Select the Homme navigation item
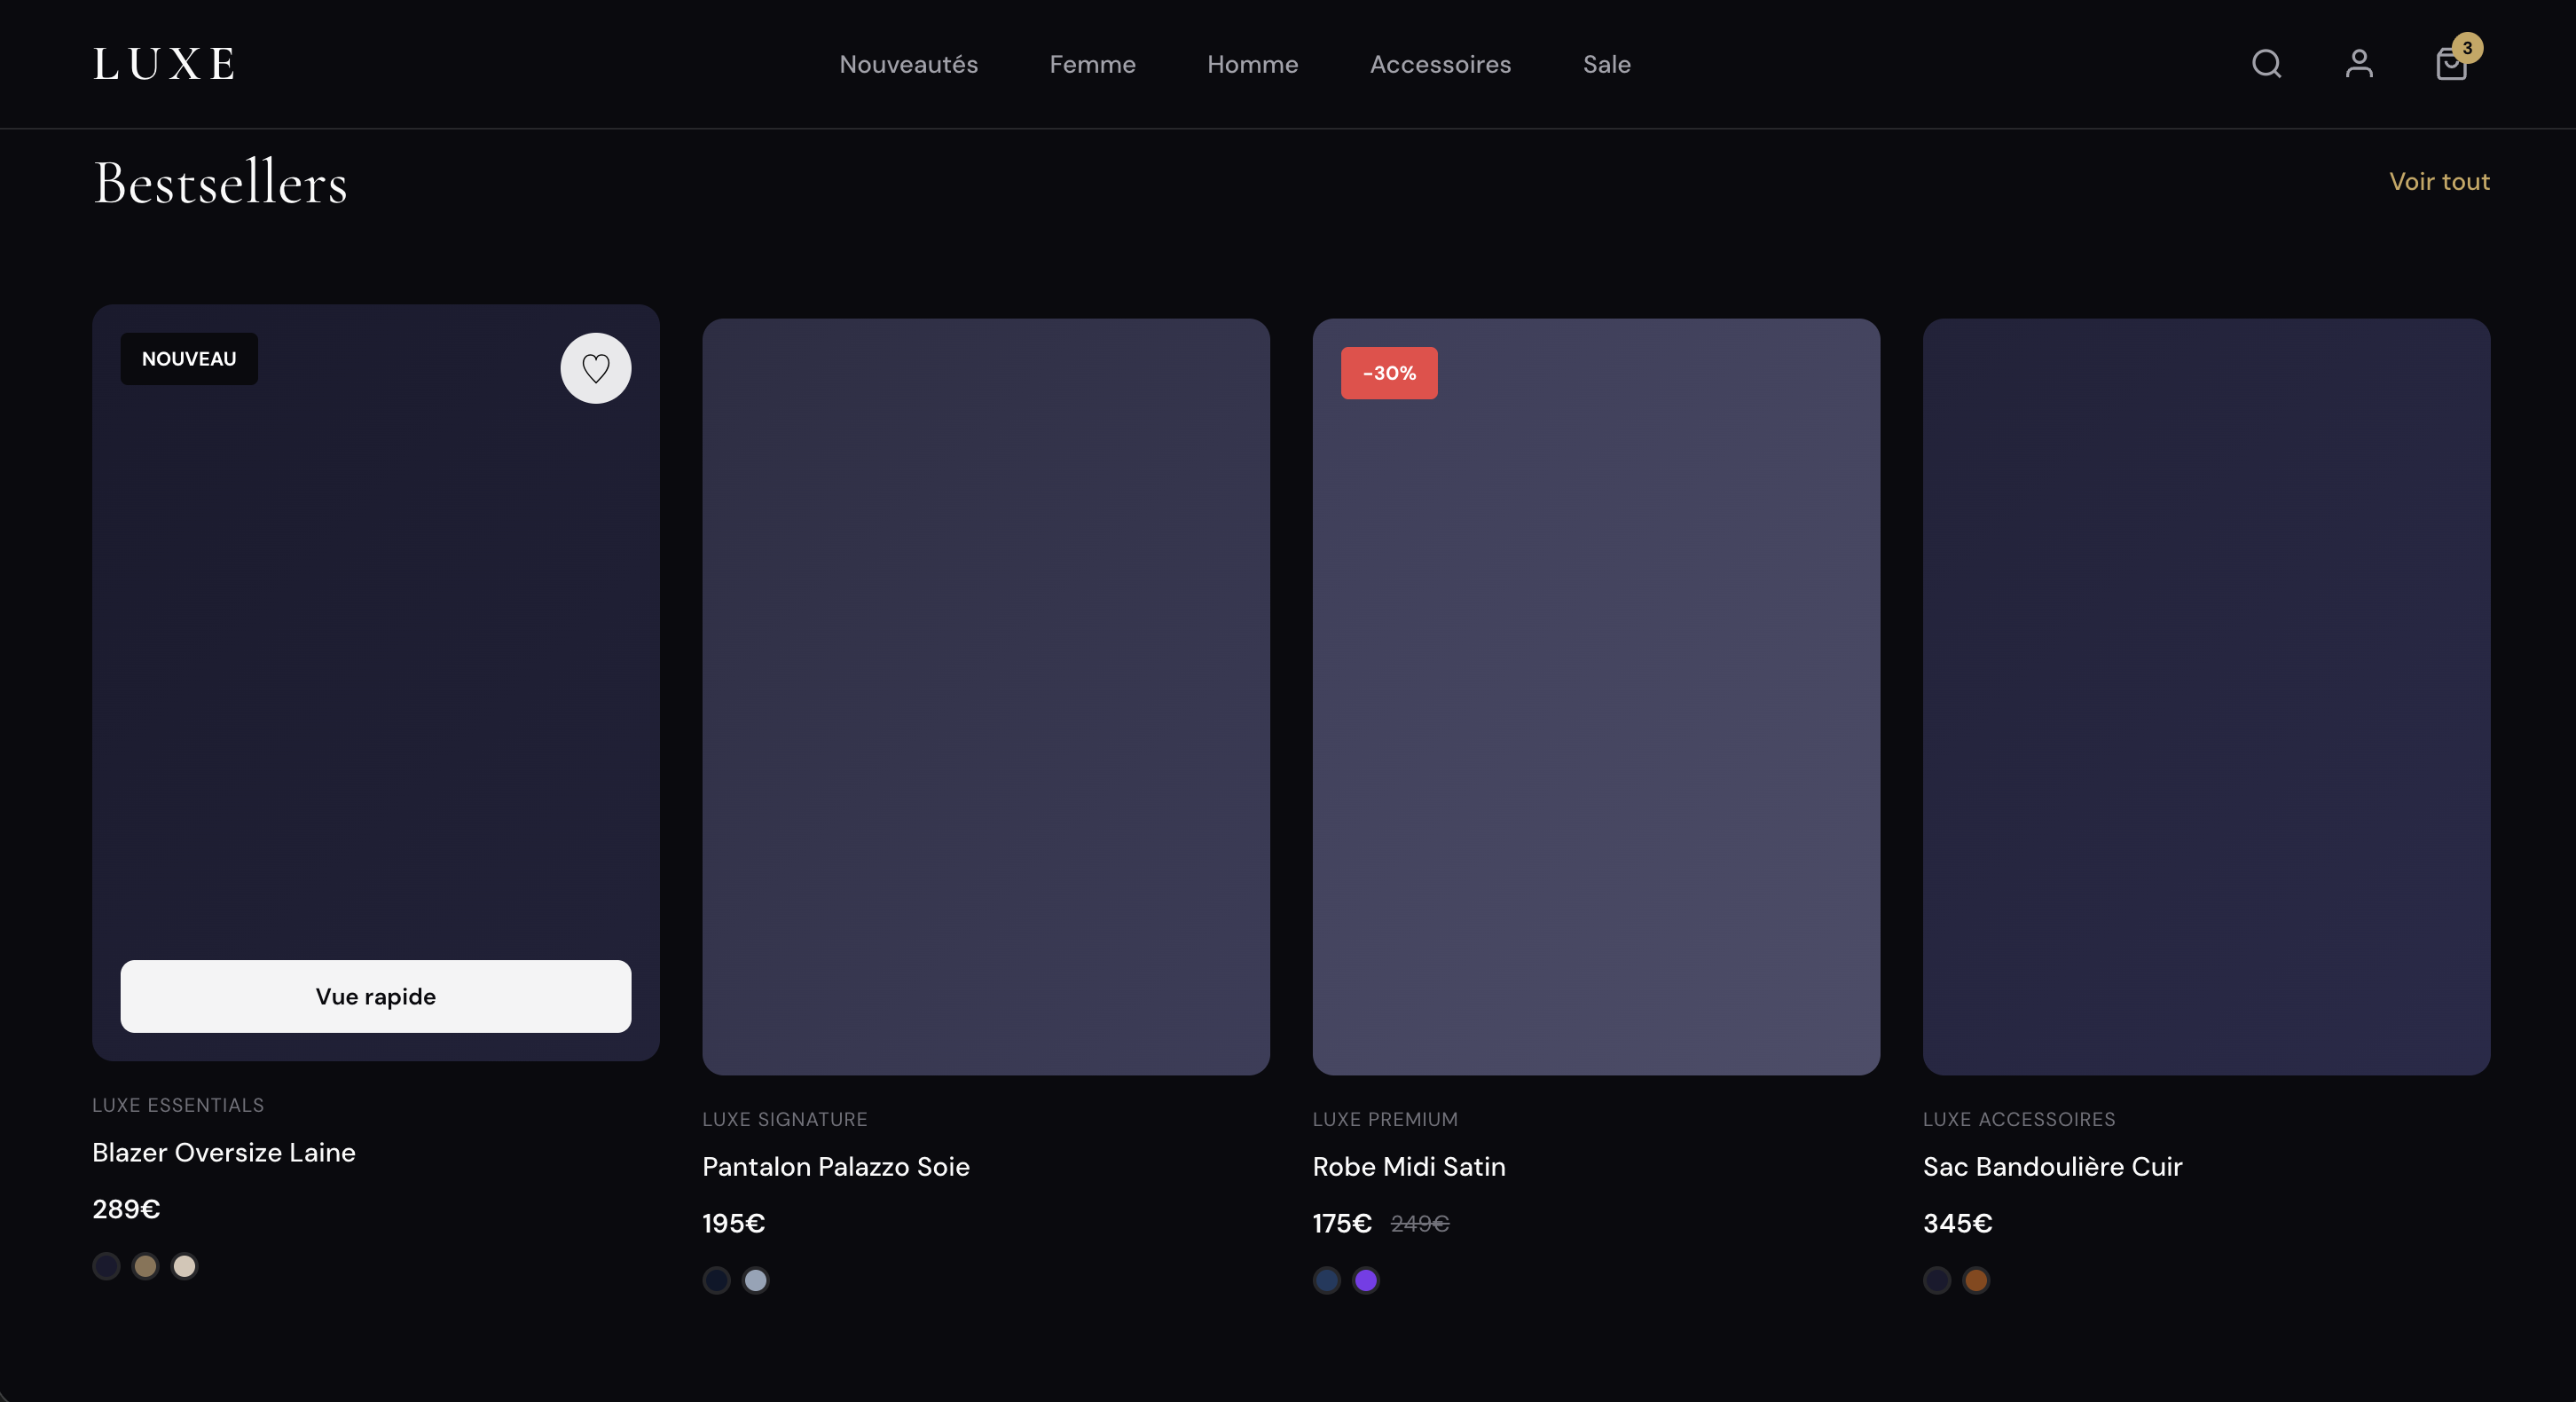The width and height of the screenshot is (2576, 1402). click(x=1252, y=64)
